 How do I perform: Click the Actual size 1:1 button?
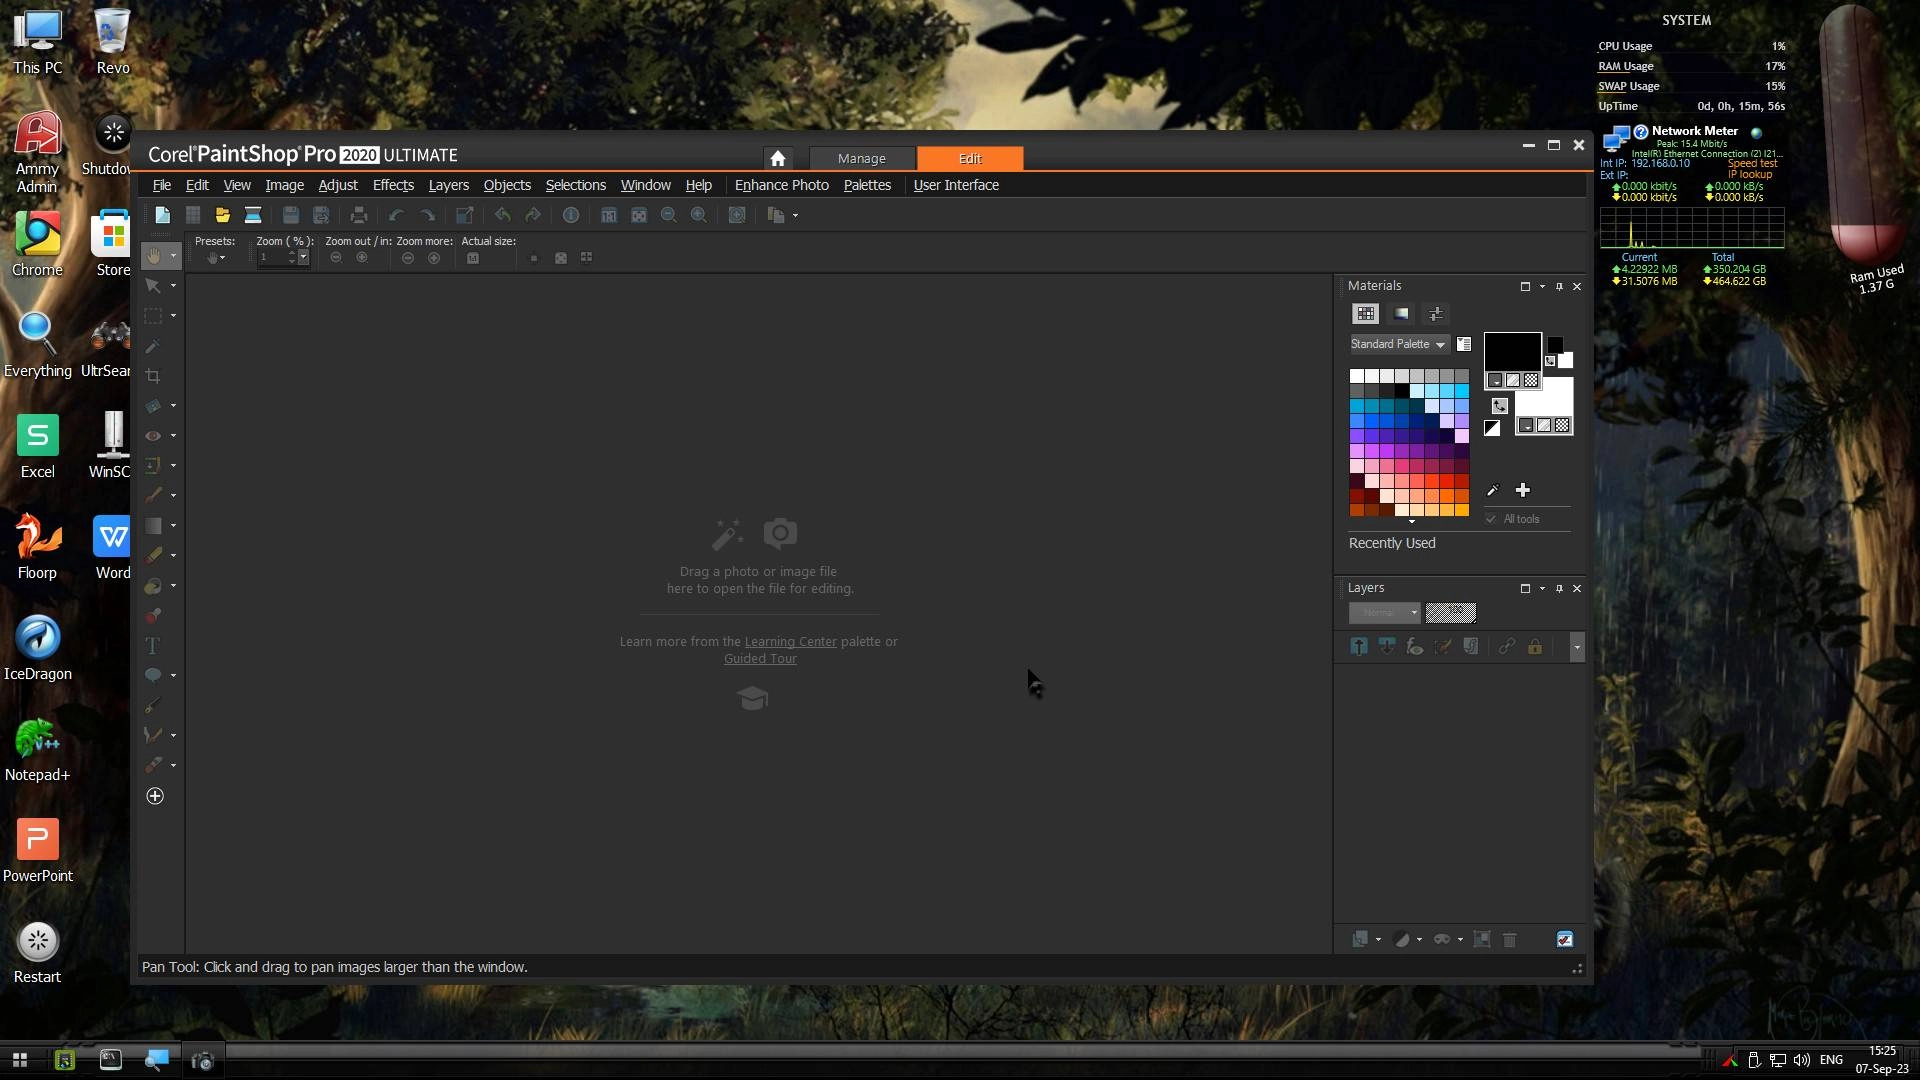coord(473,258)
